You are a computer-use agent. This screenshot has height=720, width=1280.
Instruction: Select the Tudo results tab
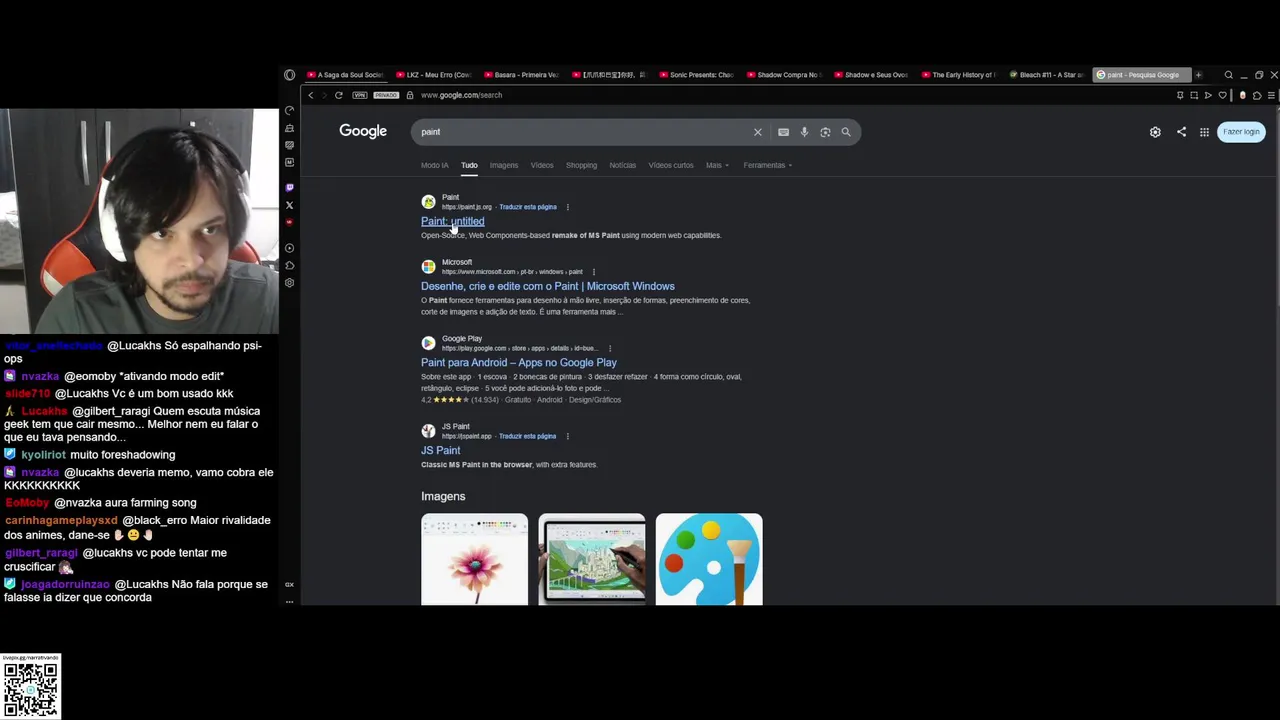coord(469,165)
